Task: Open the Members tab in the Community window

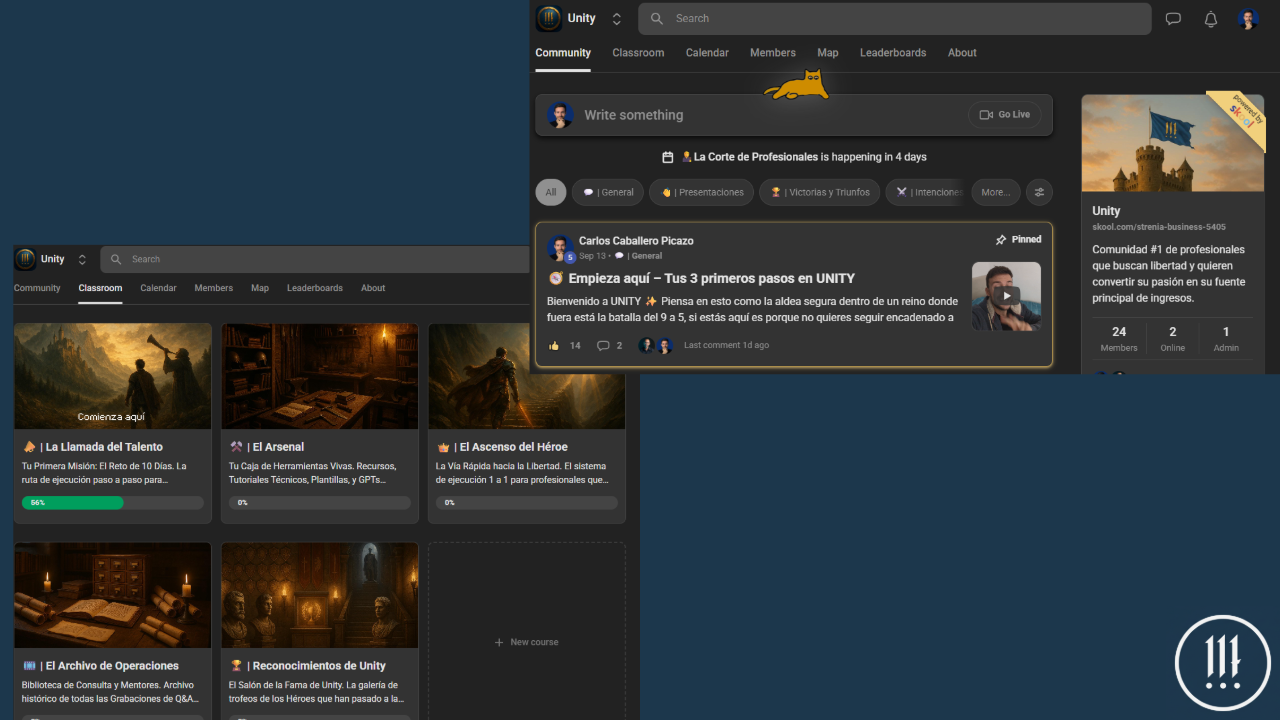Action: click(x=773, y=53)
